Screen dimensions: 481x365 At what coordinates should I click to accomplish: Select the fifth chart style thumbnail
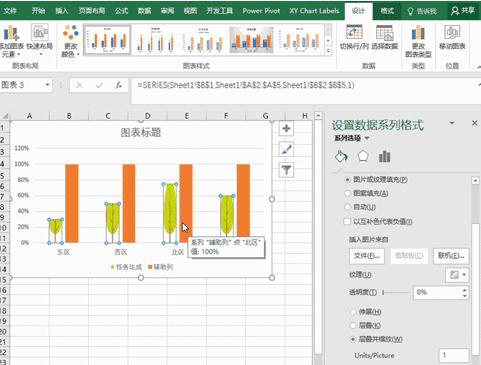click(299, 40)
